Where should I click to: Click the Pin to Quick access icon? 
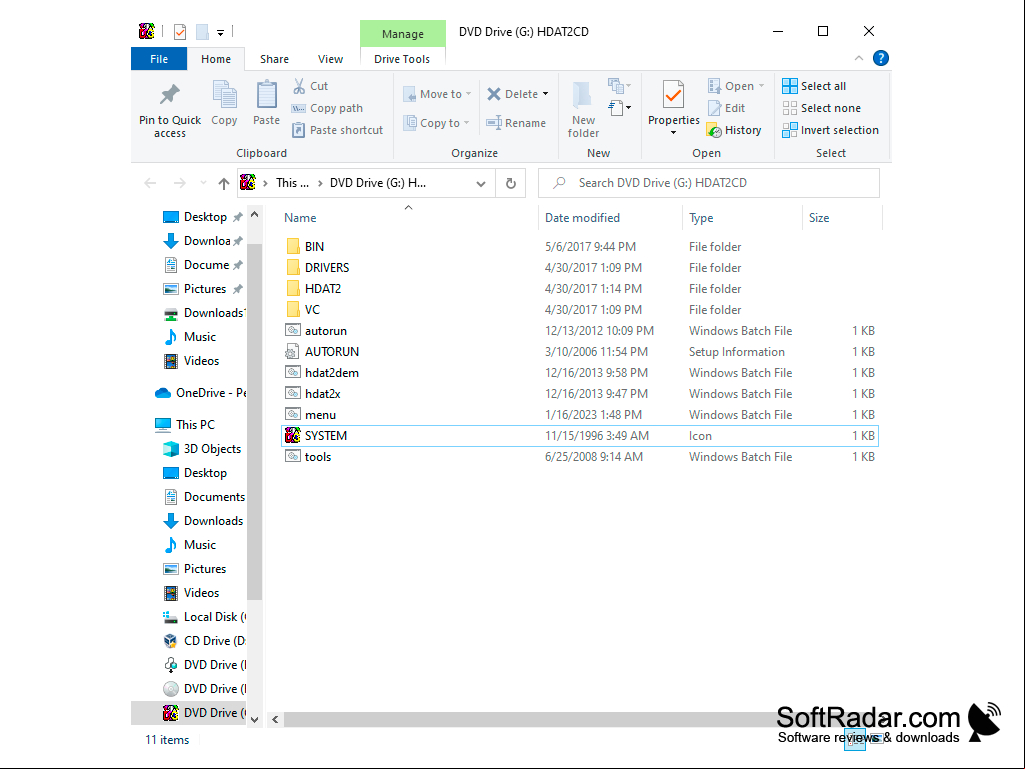[169, 95]
